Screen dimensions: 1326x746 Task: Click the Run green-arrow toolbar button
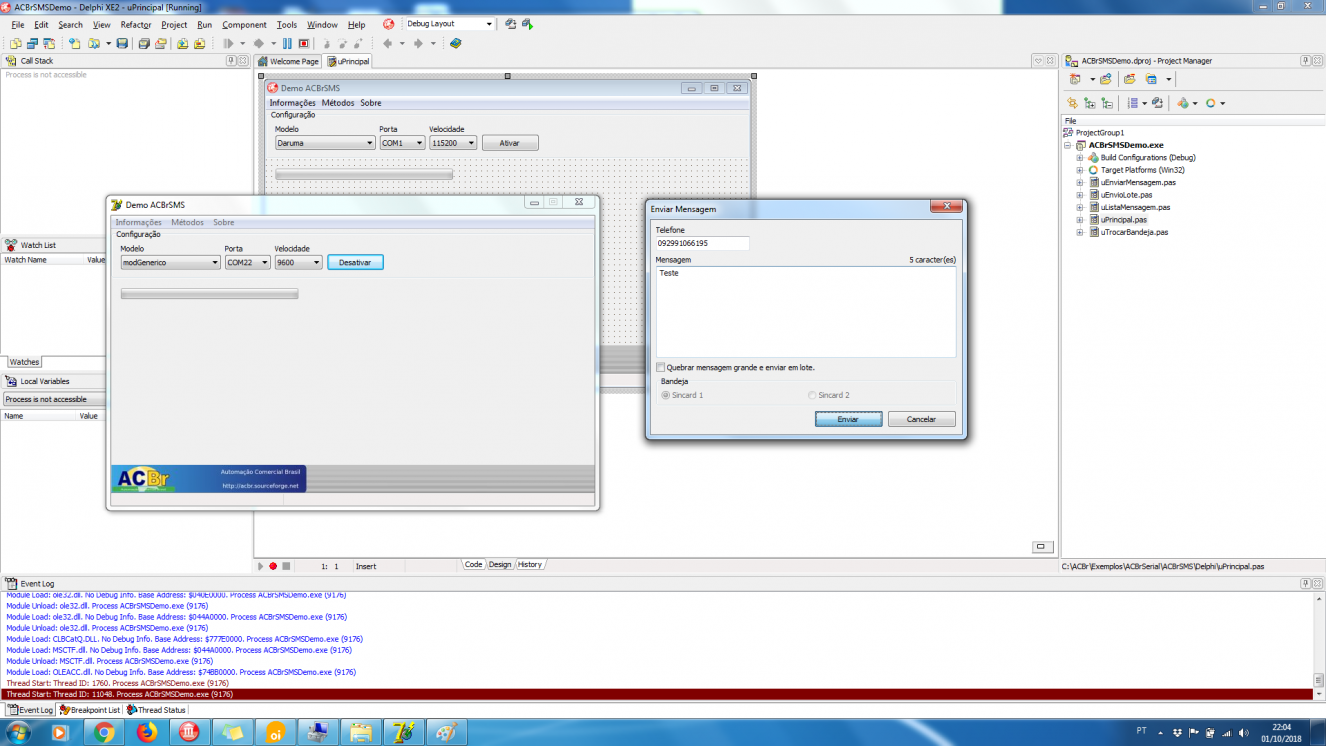[229, 44]
